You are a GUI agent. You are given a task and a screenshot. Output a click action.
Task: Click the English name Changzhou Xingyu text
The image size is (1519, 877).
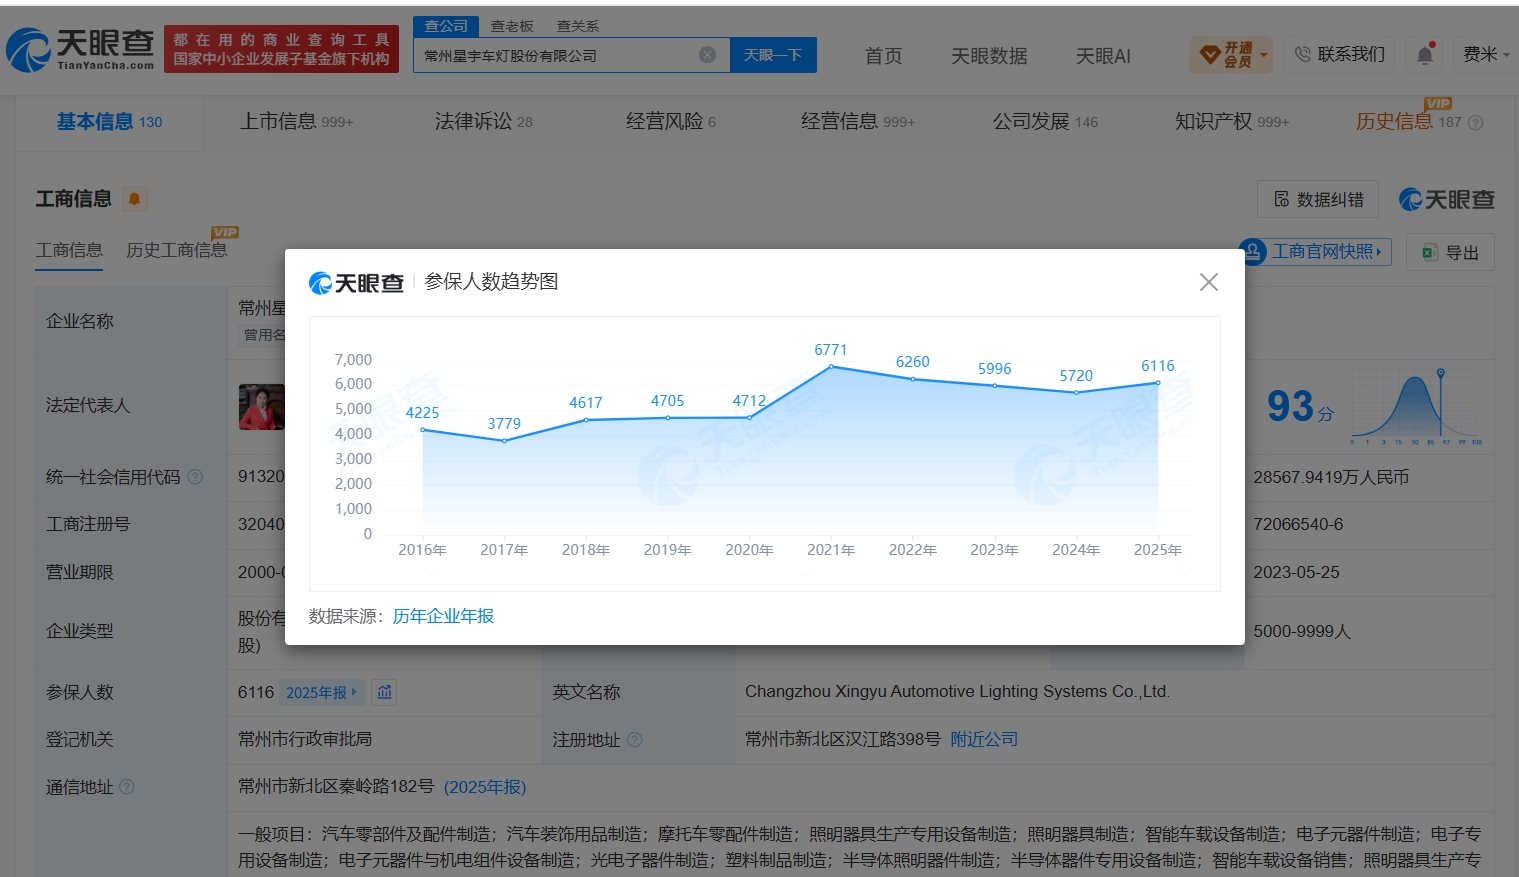coord(957,692)
